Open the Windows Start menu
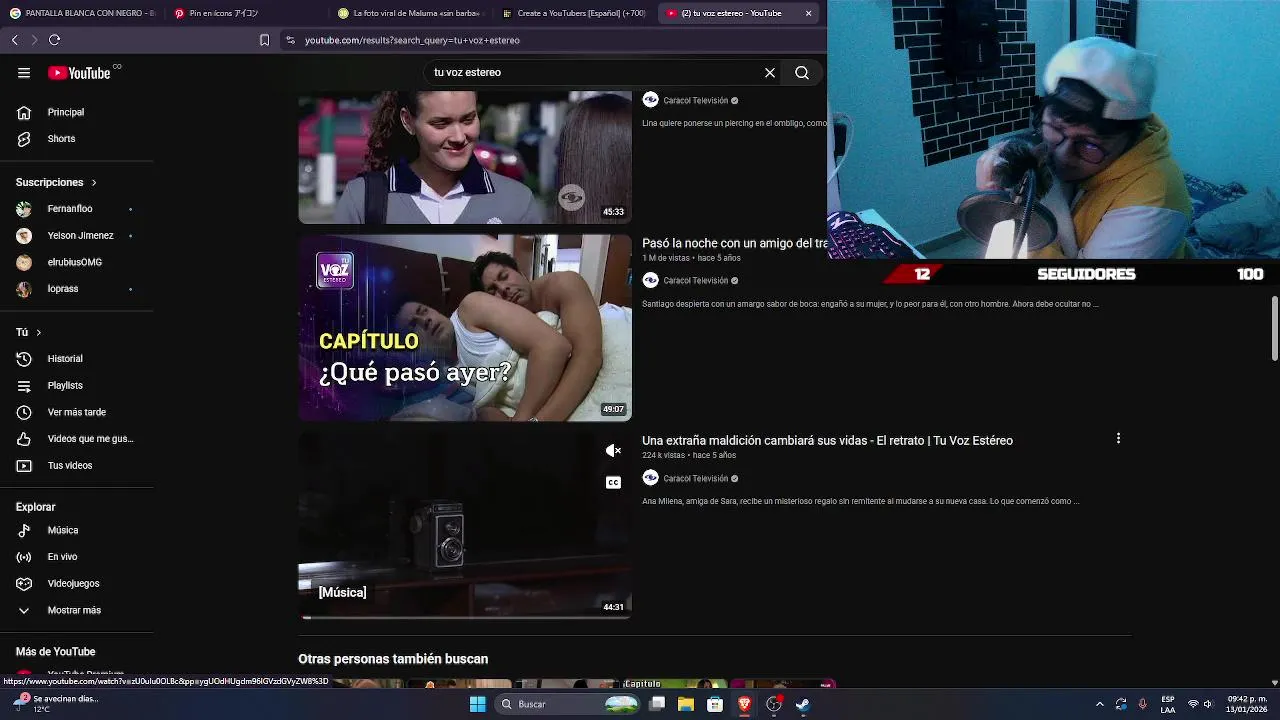The image size is (1280, 720). (x=478, y=704)
